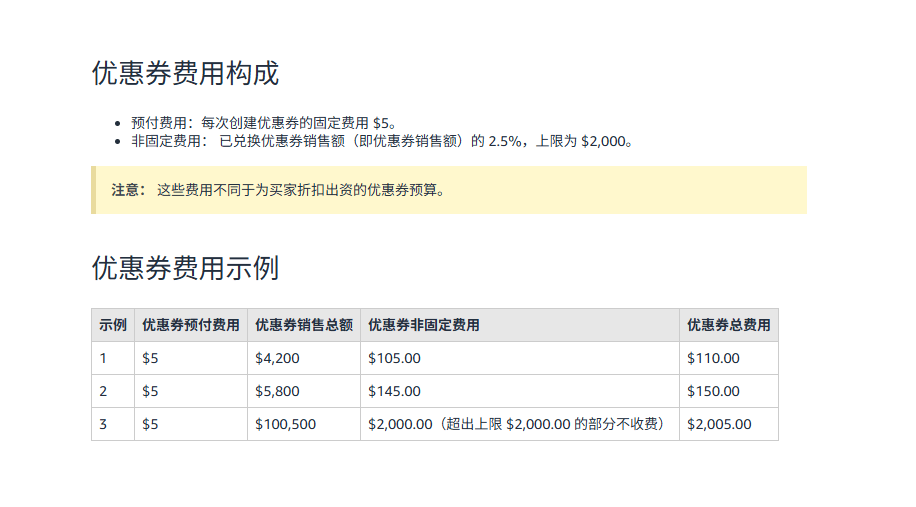Select the 优惠券预付费用 column header
Viewport: 916px width, 507px height.
191,325
